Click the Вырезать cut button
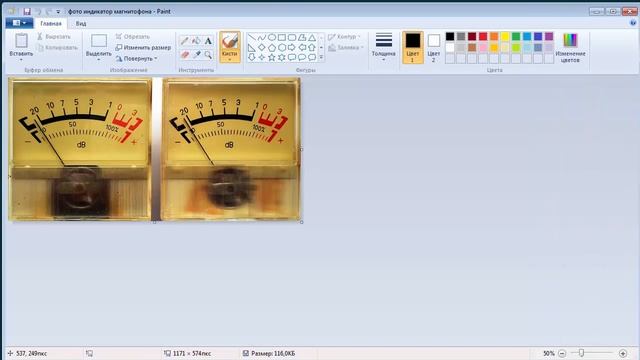The image size is (640, 360). 54,37
